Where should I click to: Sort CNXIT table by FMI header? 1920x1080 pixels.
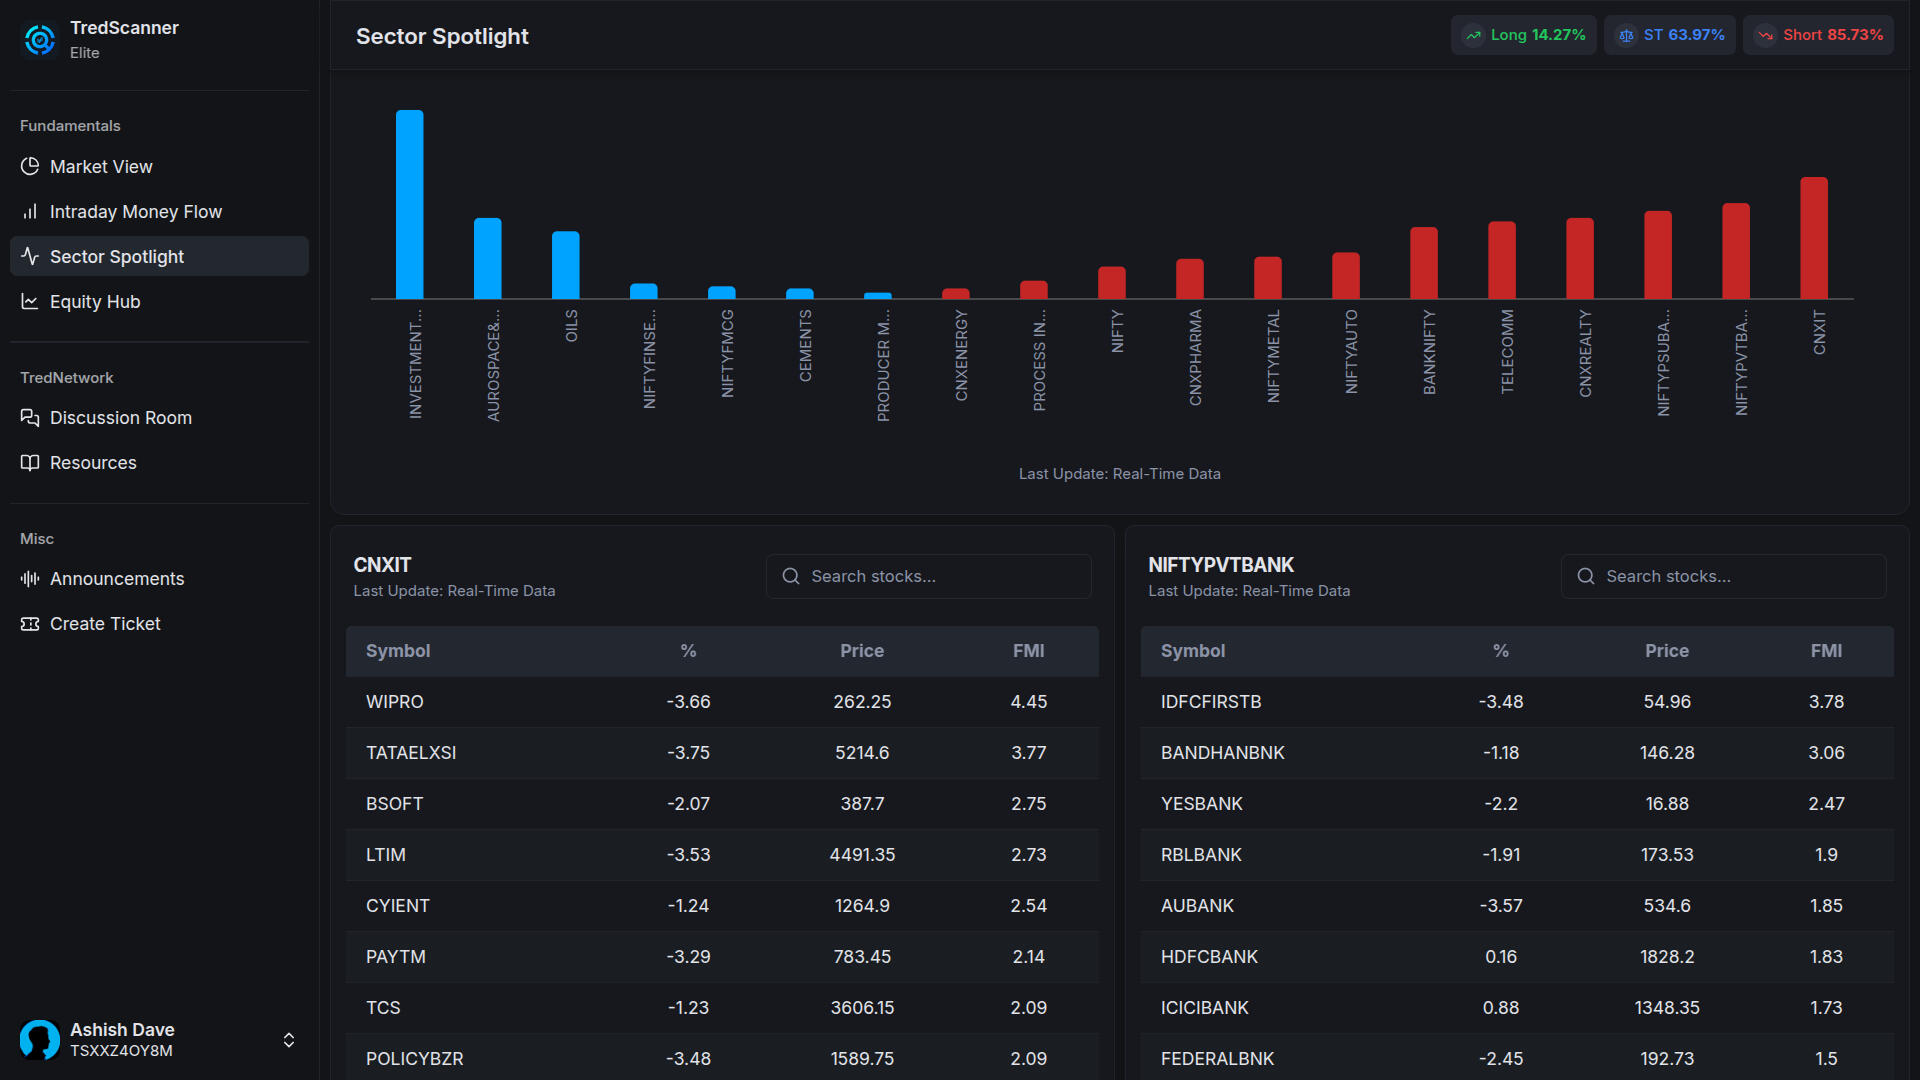point(1028,651)
